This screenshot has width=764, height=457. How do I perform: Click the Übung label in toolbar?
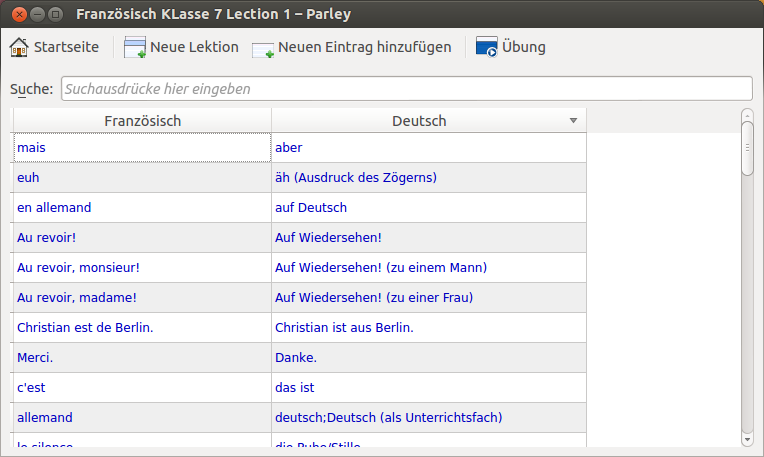[524, 47]
